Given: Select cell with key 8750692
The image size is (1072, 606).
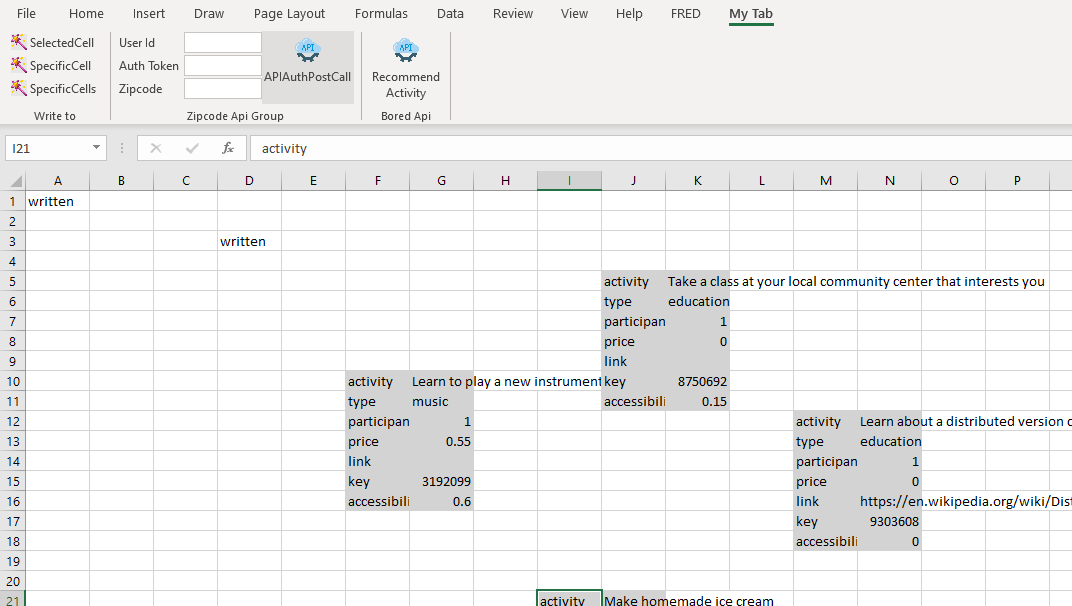Looking at the screenshot, I should click(697, 381).
